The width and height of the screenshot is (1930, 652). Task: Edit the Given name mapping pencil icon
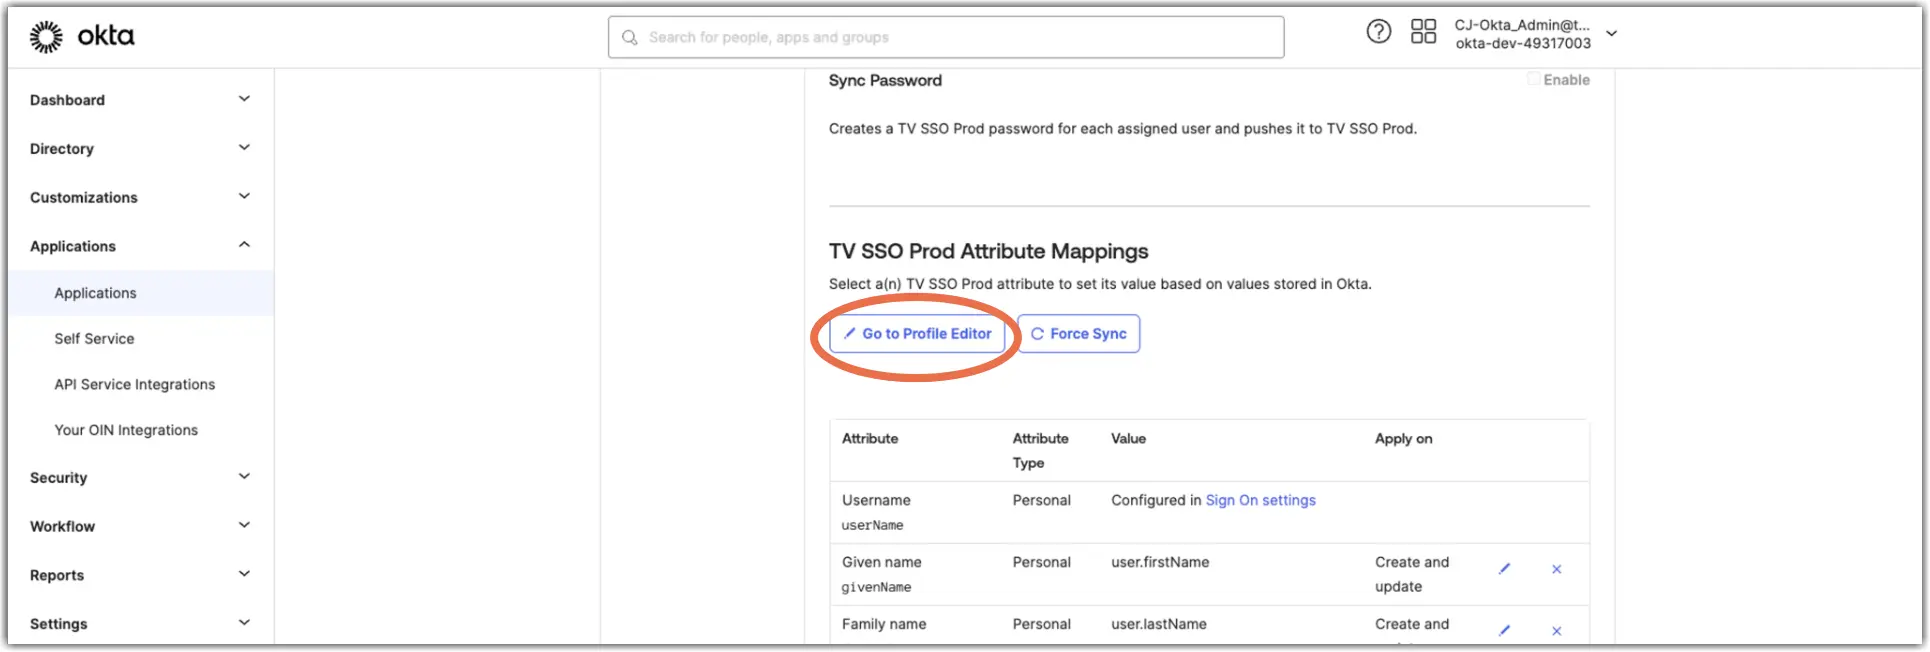1504,569
